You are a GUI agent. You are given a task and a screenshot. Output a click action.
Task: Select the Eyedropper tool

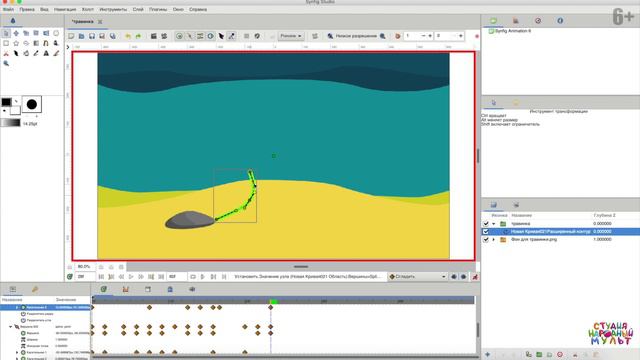click(36, 53)
